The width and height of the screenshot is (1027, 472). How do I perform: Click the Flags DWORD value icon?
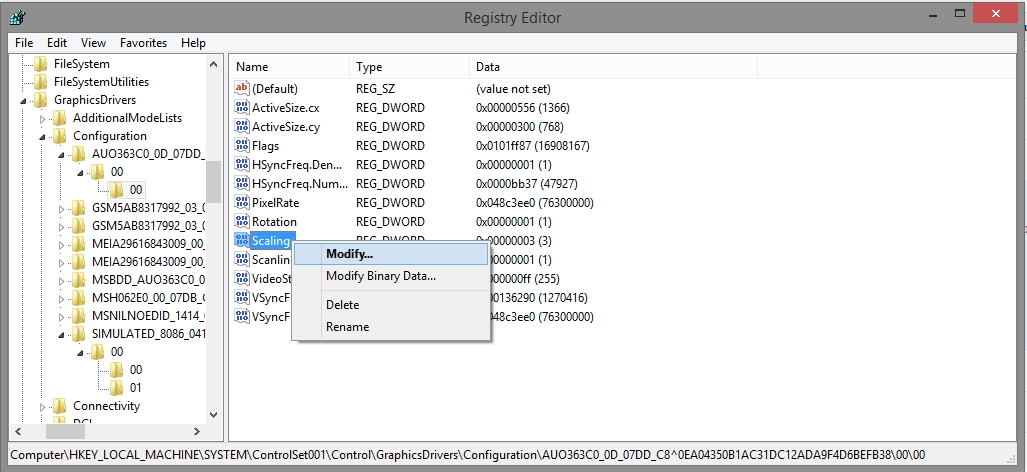[x=242, y=145]
